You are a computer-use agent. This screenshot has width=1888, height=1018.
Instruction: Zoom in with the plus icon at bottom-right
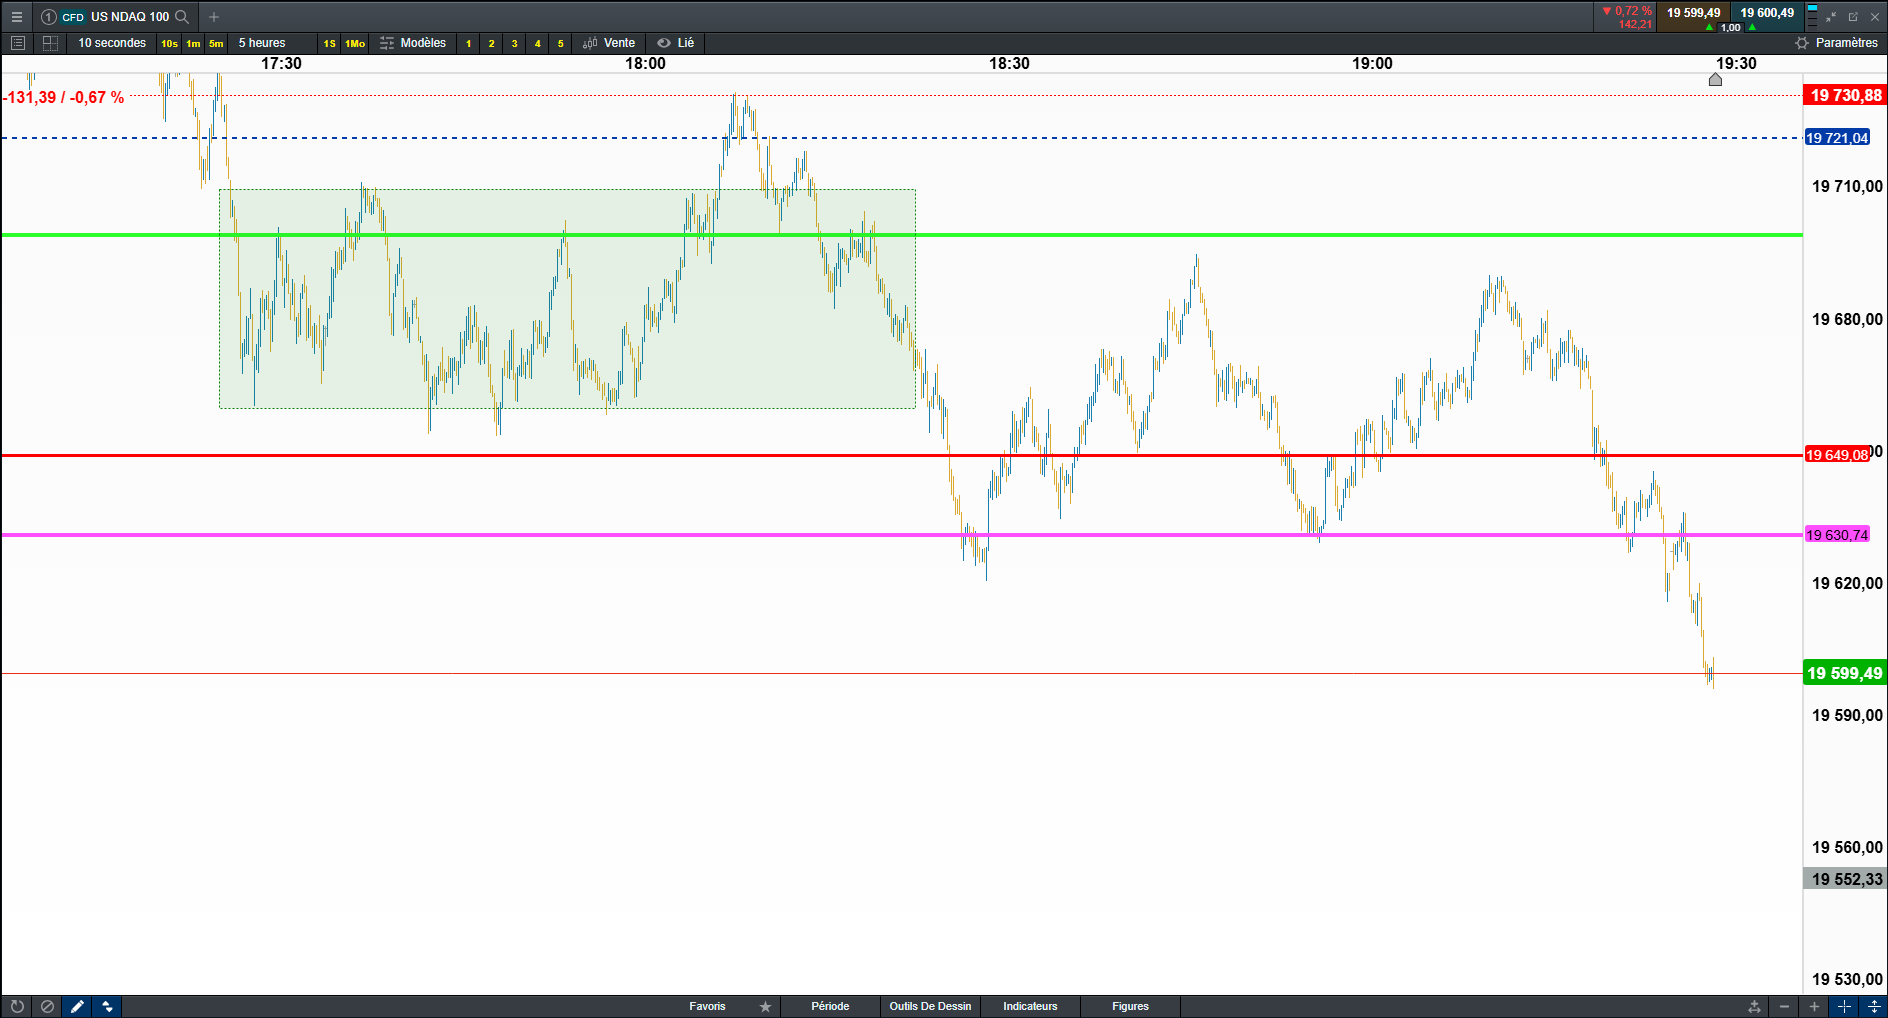[x=1814, y=1007]
